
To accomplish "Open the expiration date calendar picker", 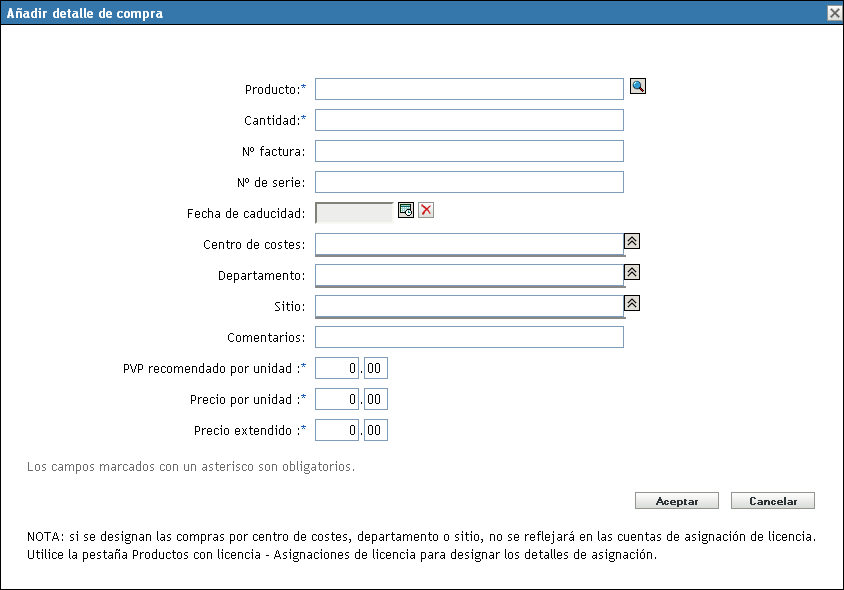I will 406,210.
